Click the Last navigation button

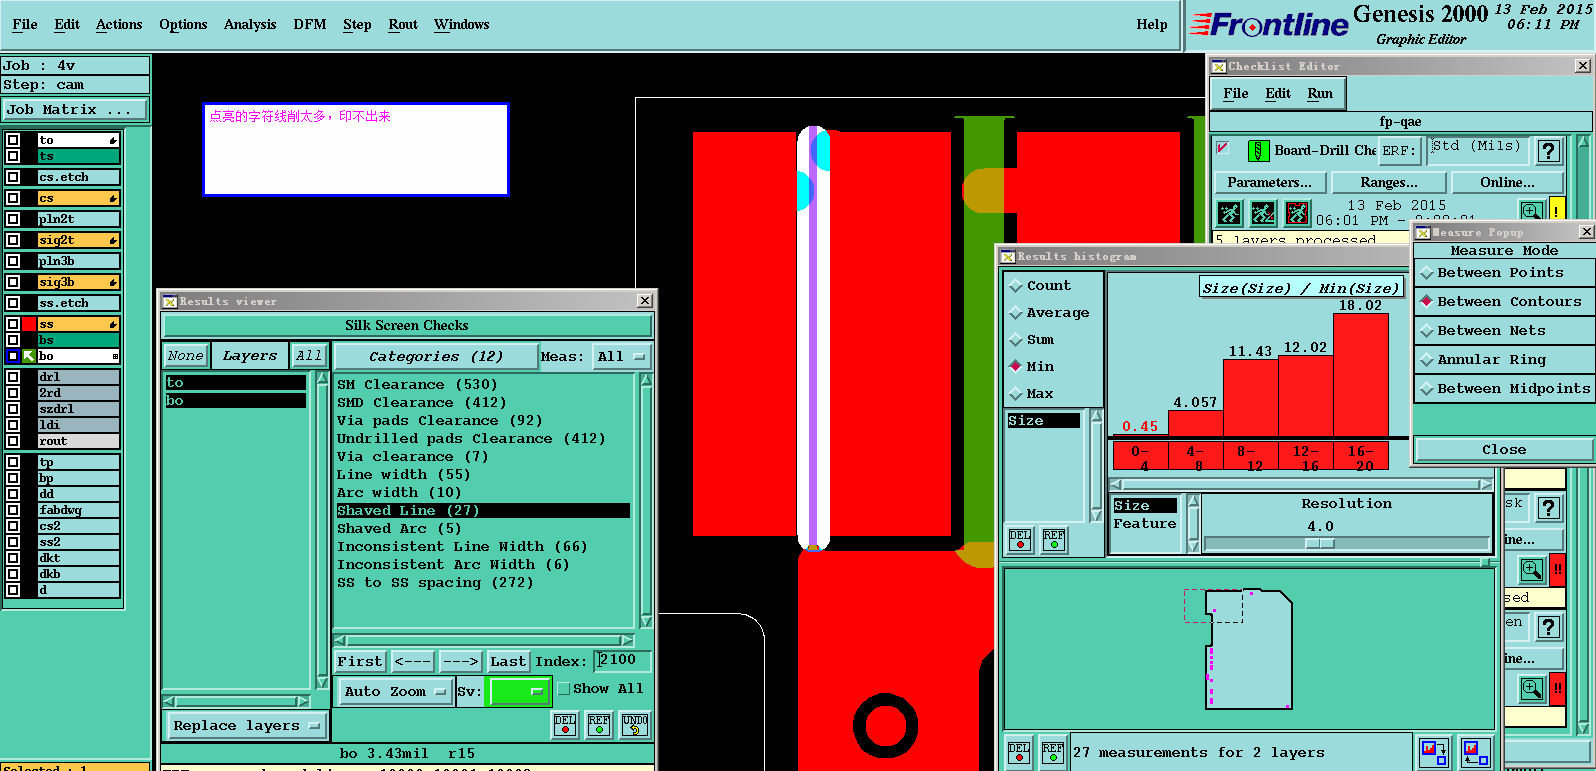click(x=508, y=661)
